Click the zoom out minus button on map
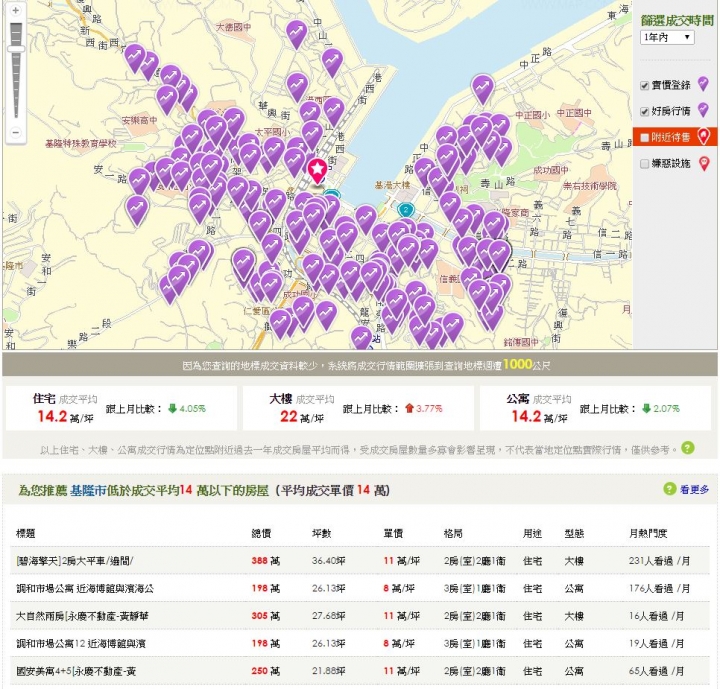 click(x=15, y=131)
